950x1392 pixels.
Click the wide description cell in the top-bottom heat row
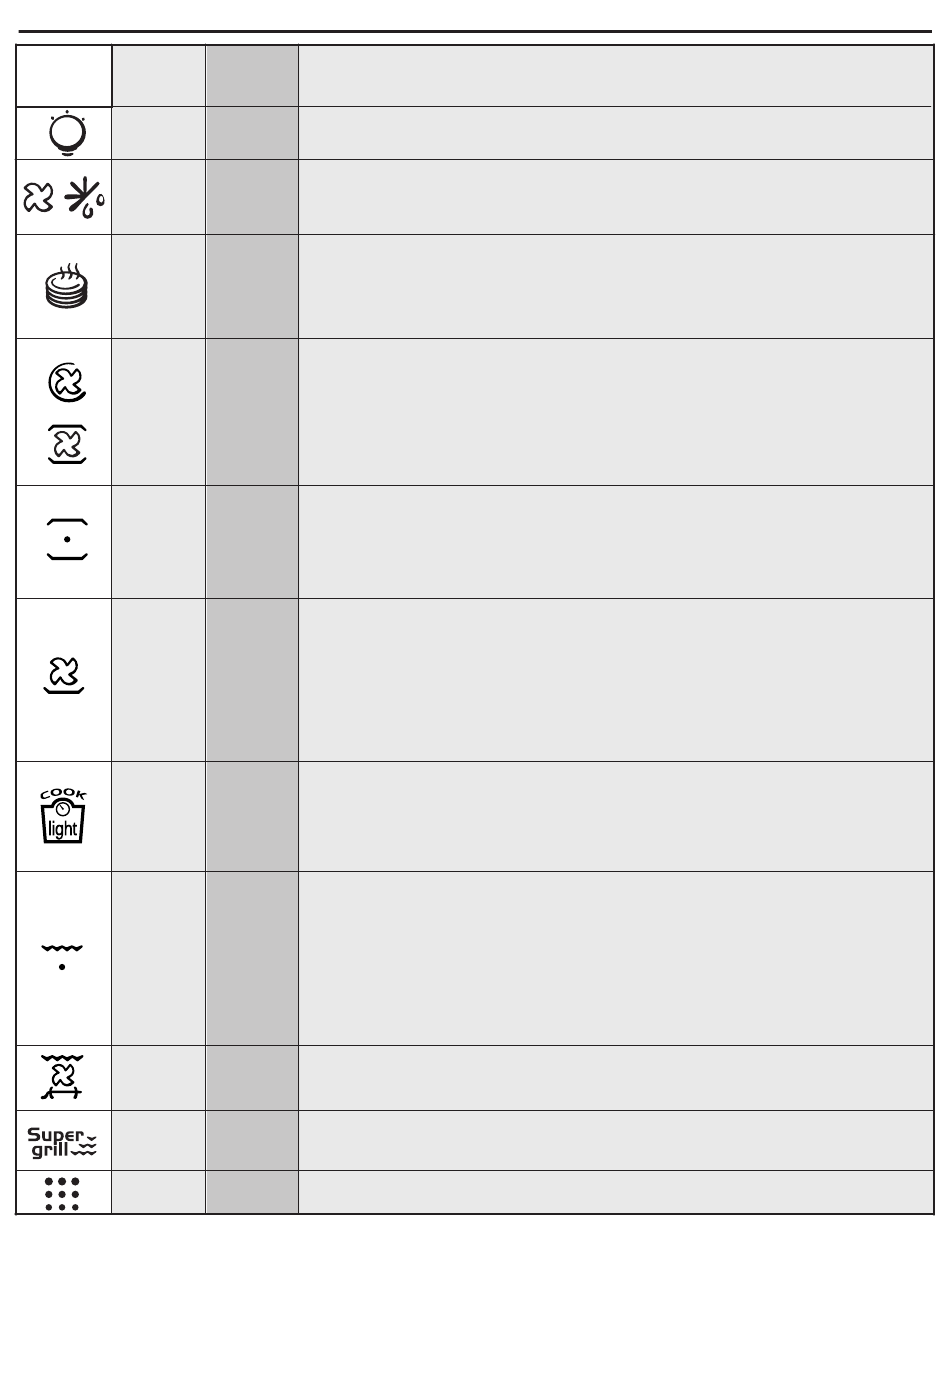point(615,542)
